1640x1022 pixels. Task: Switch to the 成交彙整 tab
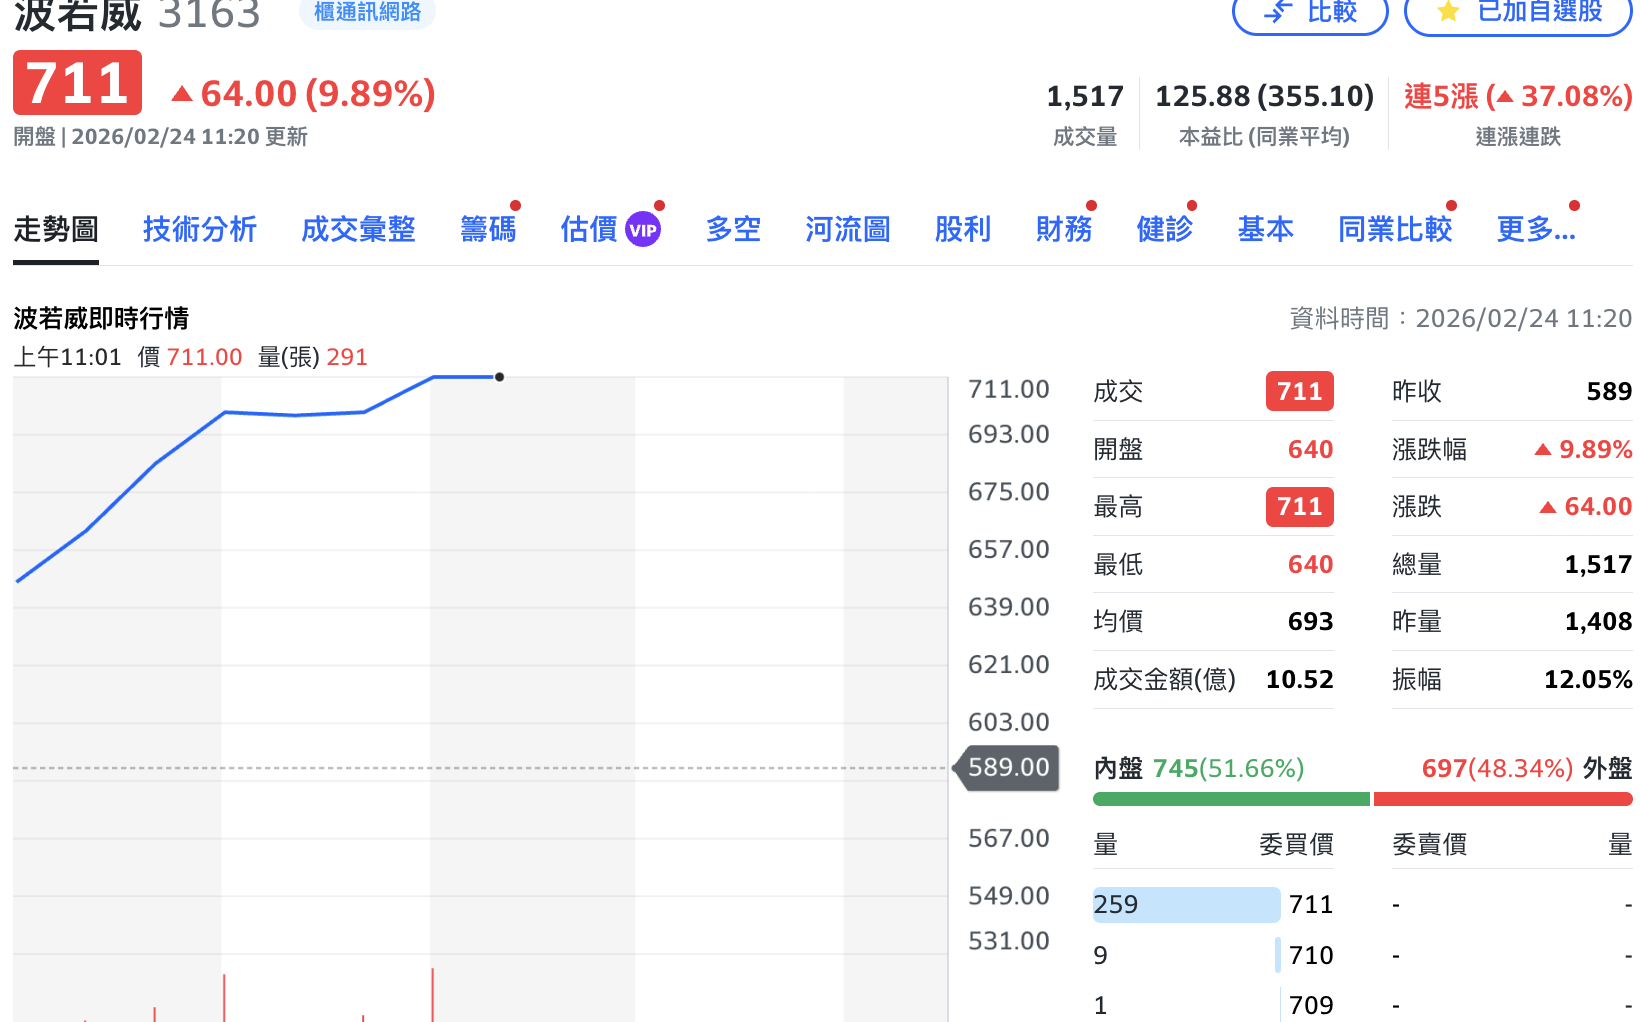point(357,229)
